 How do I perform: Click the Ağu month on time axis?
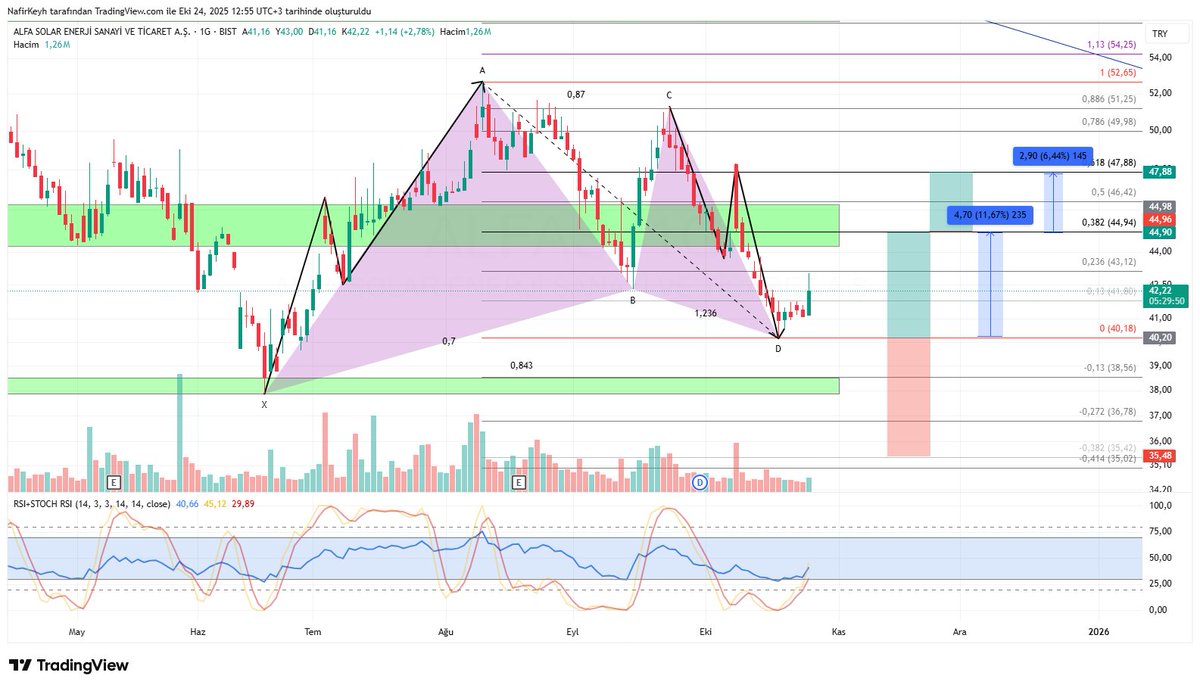point(446,632)
